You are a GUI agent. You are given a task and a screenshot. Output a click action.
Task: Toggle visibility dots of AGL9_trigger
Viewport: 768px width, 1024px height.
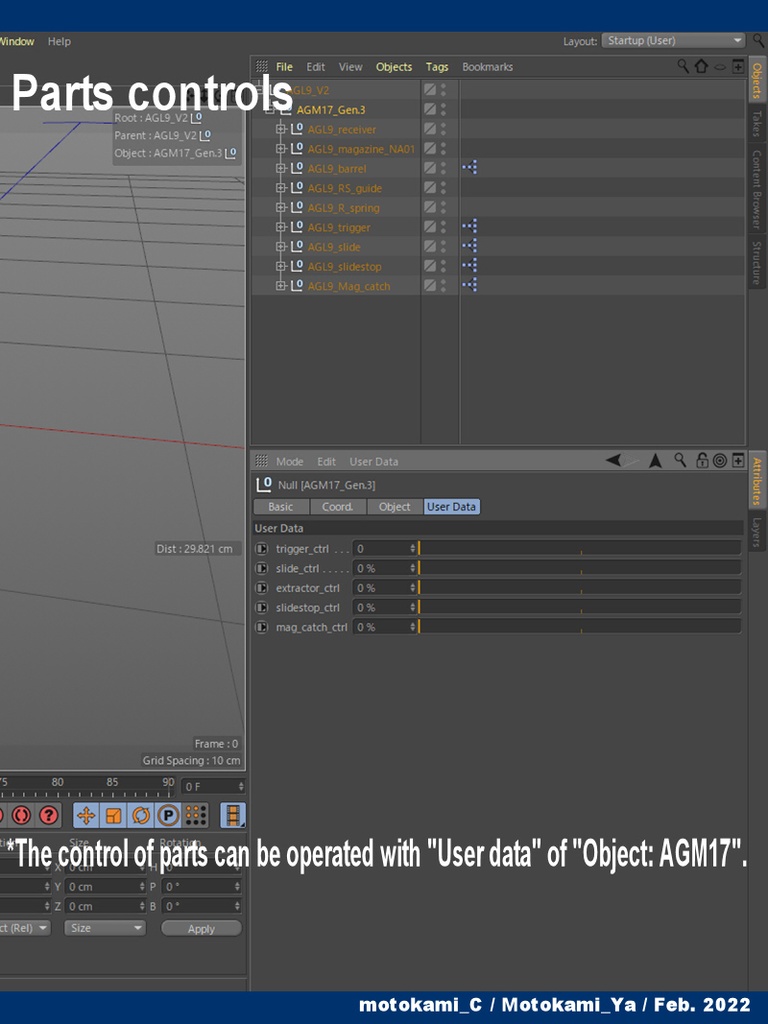pos(443,227)
